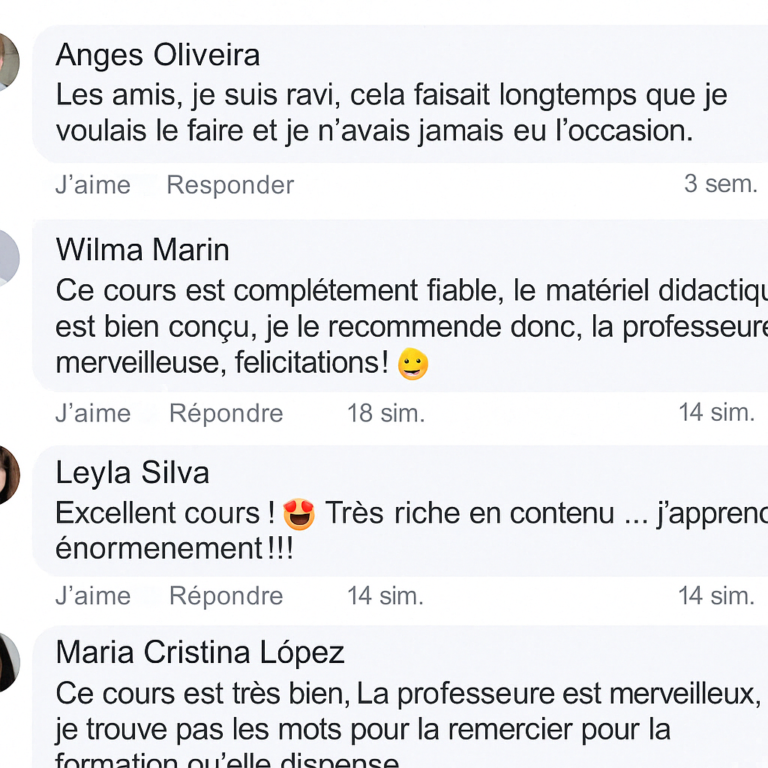Click Anges Oliveira's profile picture

(8, 60)
